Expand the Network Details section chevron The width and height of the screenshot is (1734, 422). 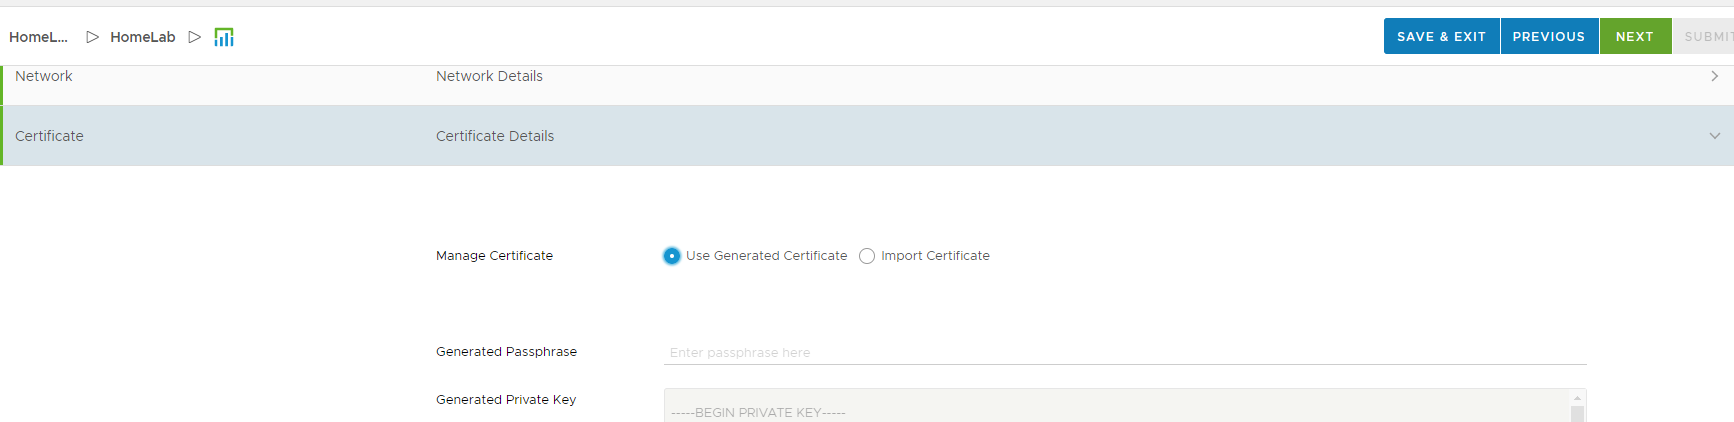[1714, 76]
